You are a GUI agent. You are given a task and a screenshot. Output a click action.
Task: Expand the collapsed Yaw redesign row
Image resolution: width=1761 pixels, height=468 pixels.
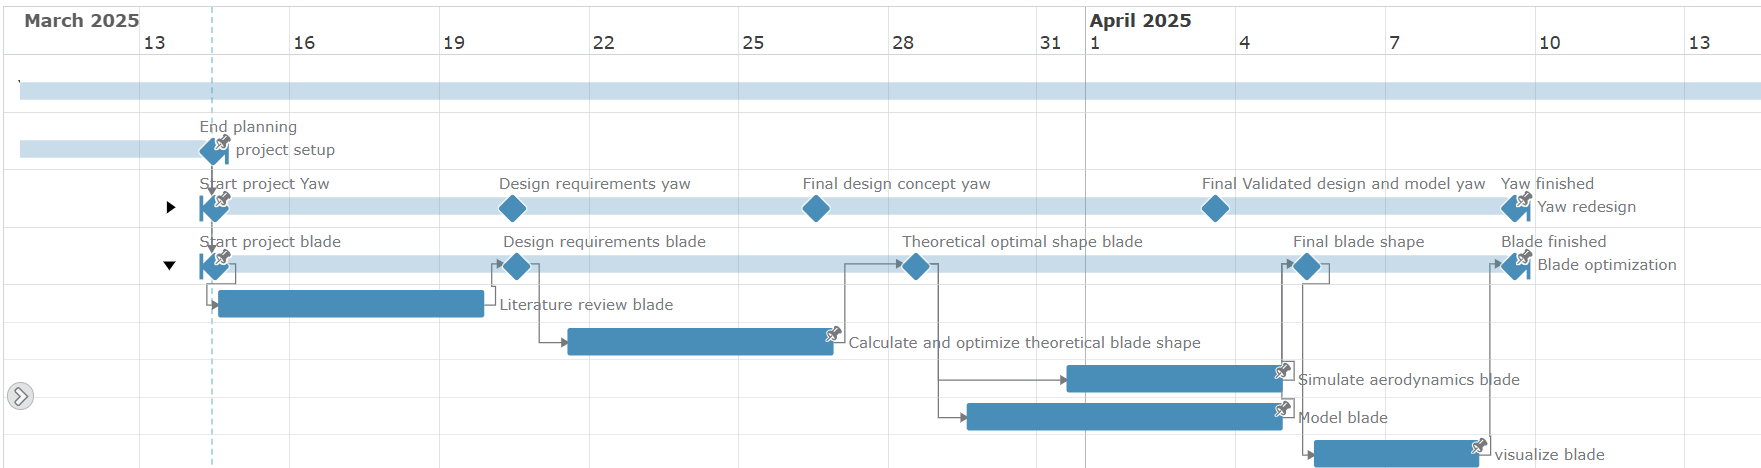(x=171, y=207)
